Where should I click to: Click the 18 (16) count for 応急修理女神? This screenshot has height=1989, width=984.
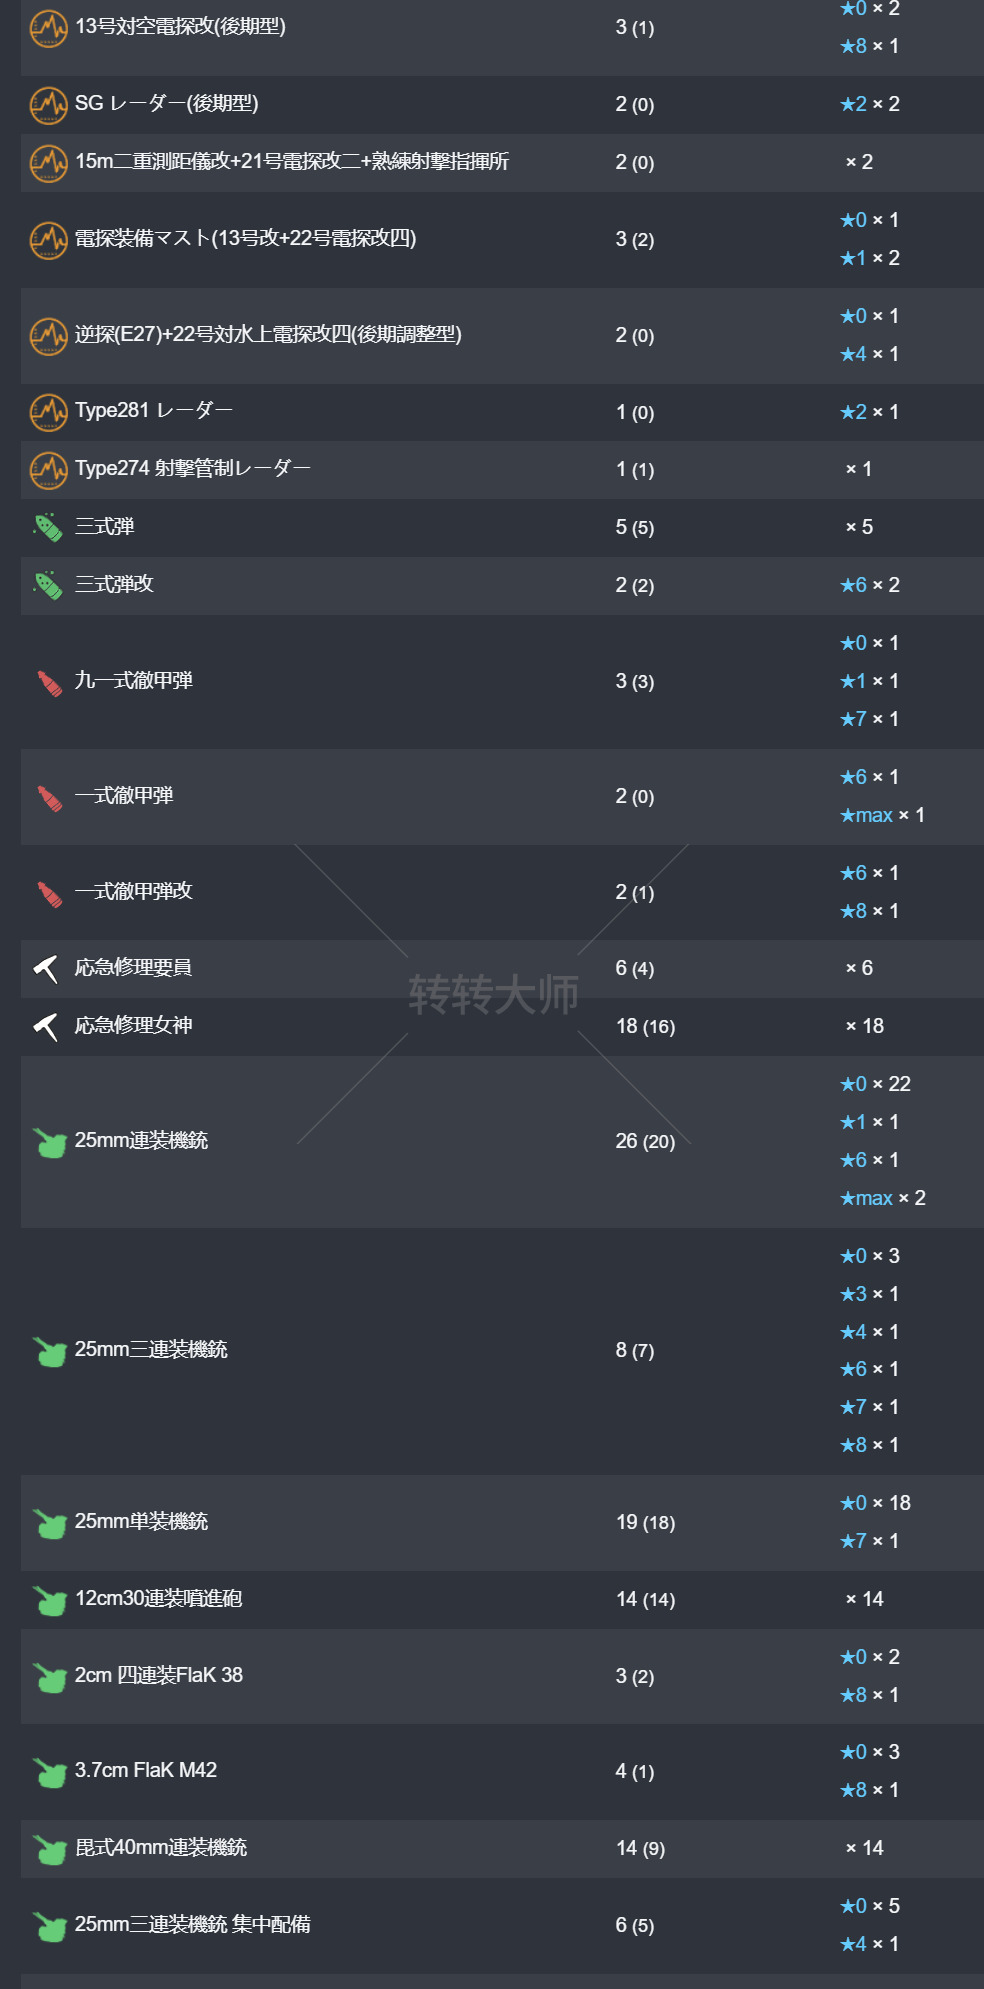coord(645,1027)
